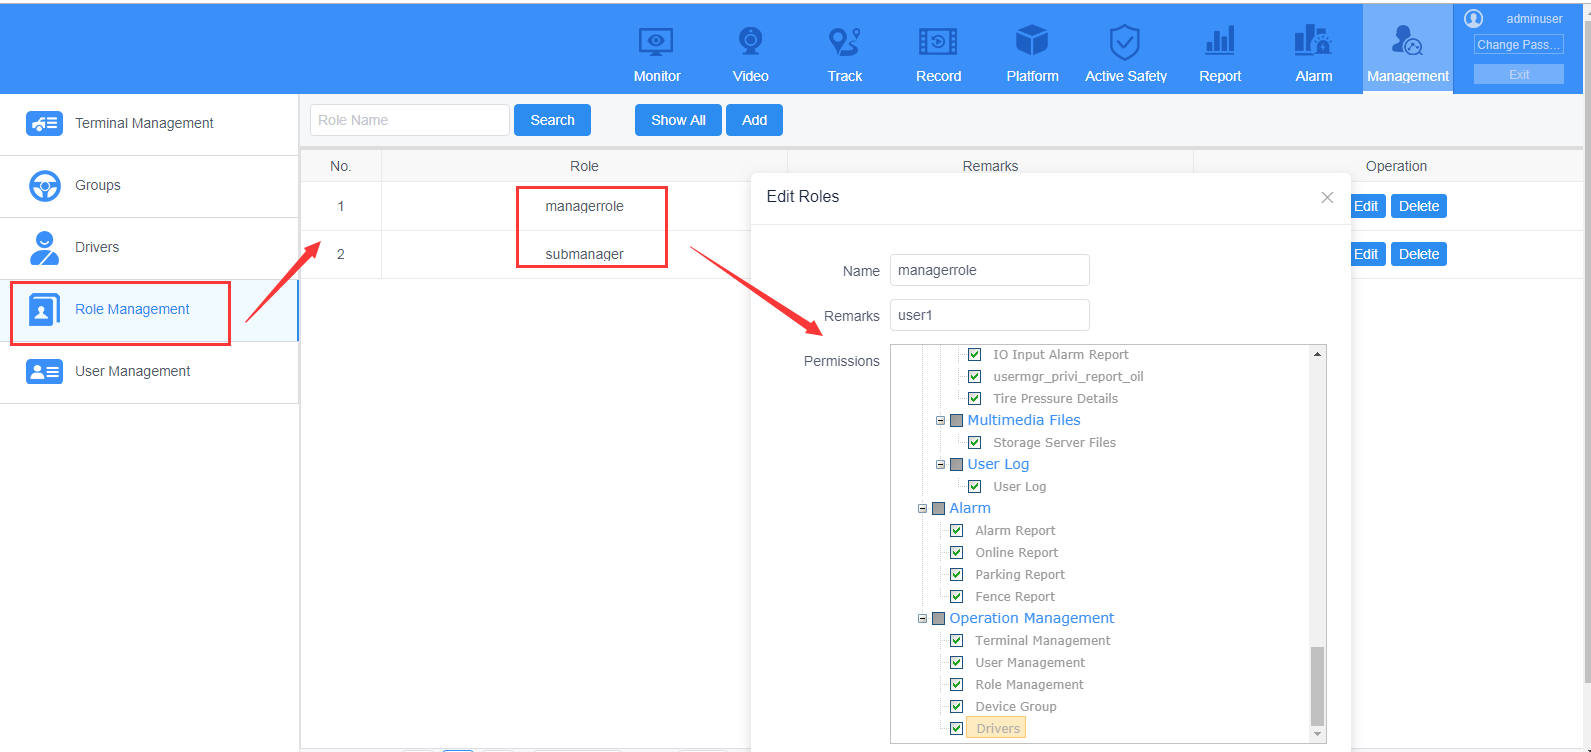Open the Record film icon
The image size is (1591, 752).
coord(938,42)
